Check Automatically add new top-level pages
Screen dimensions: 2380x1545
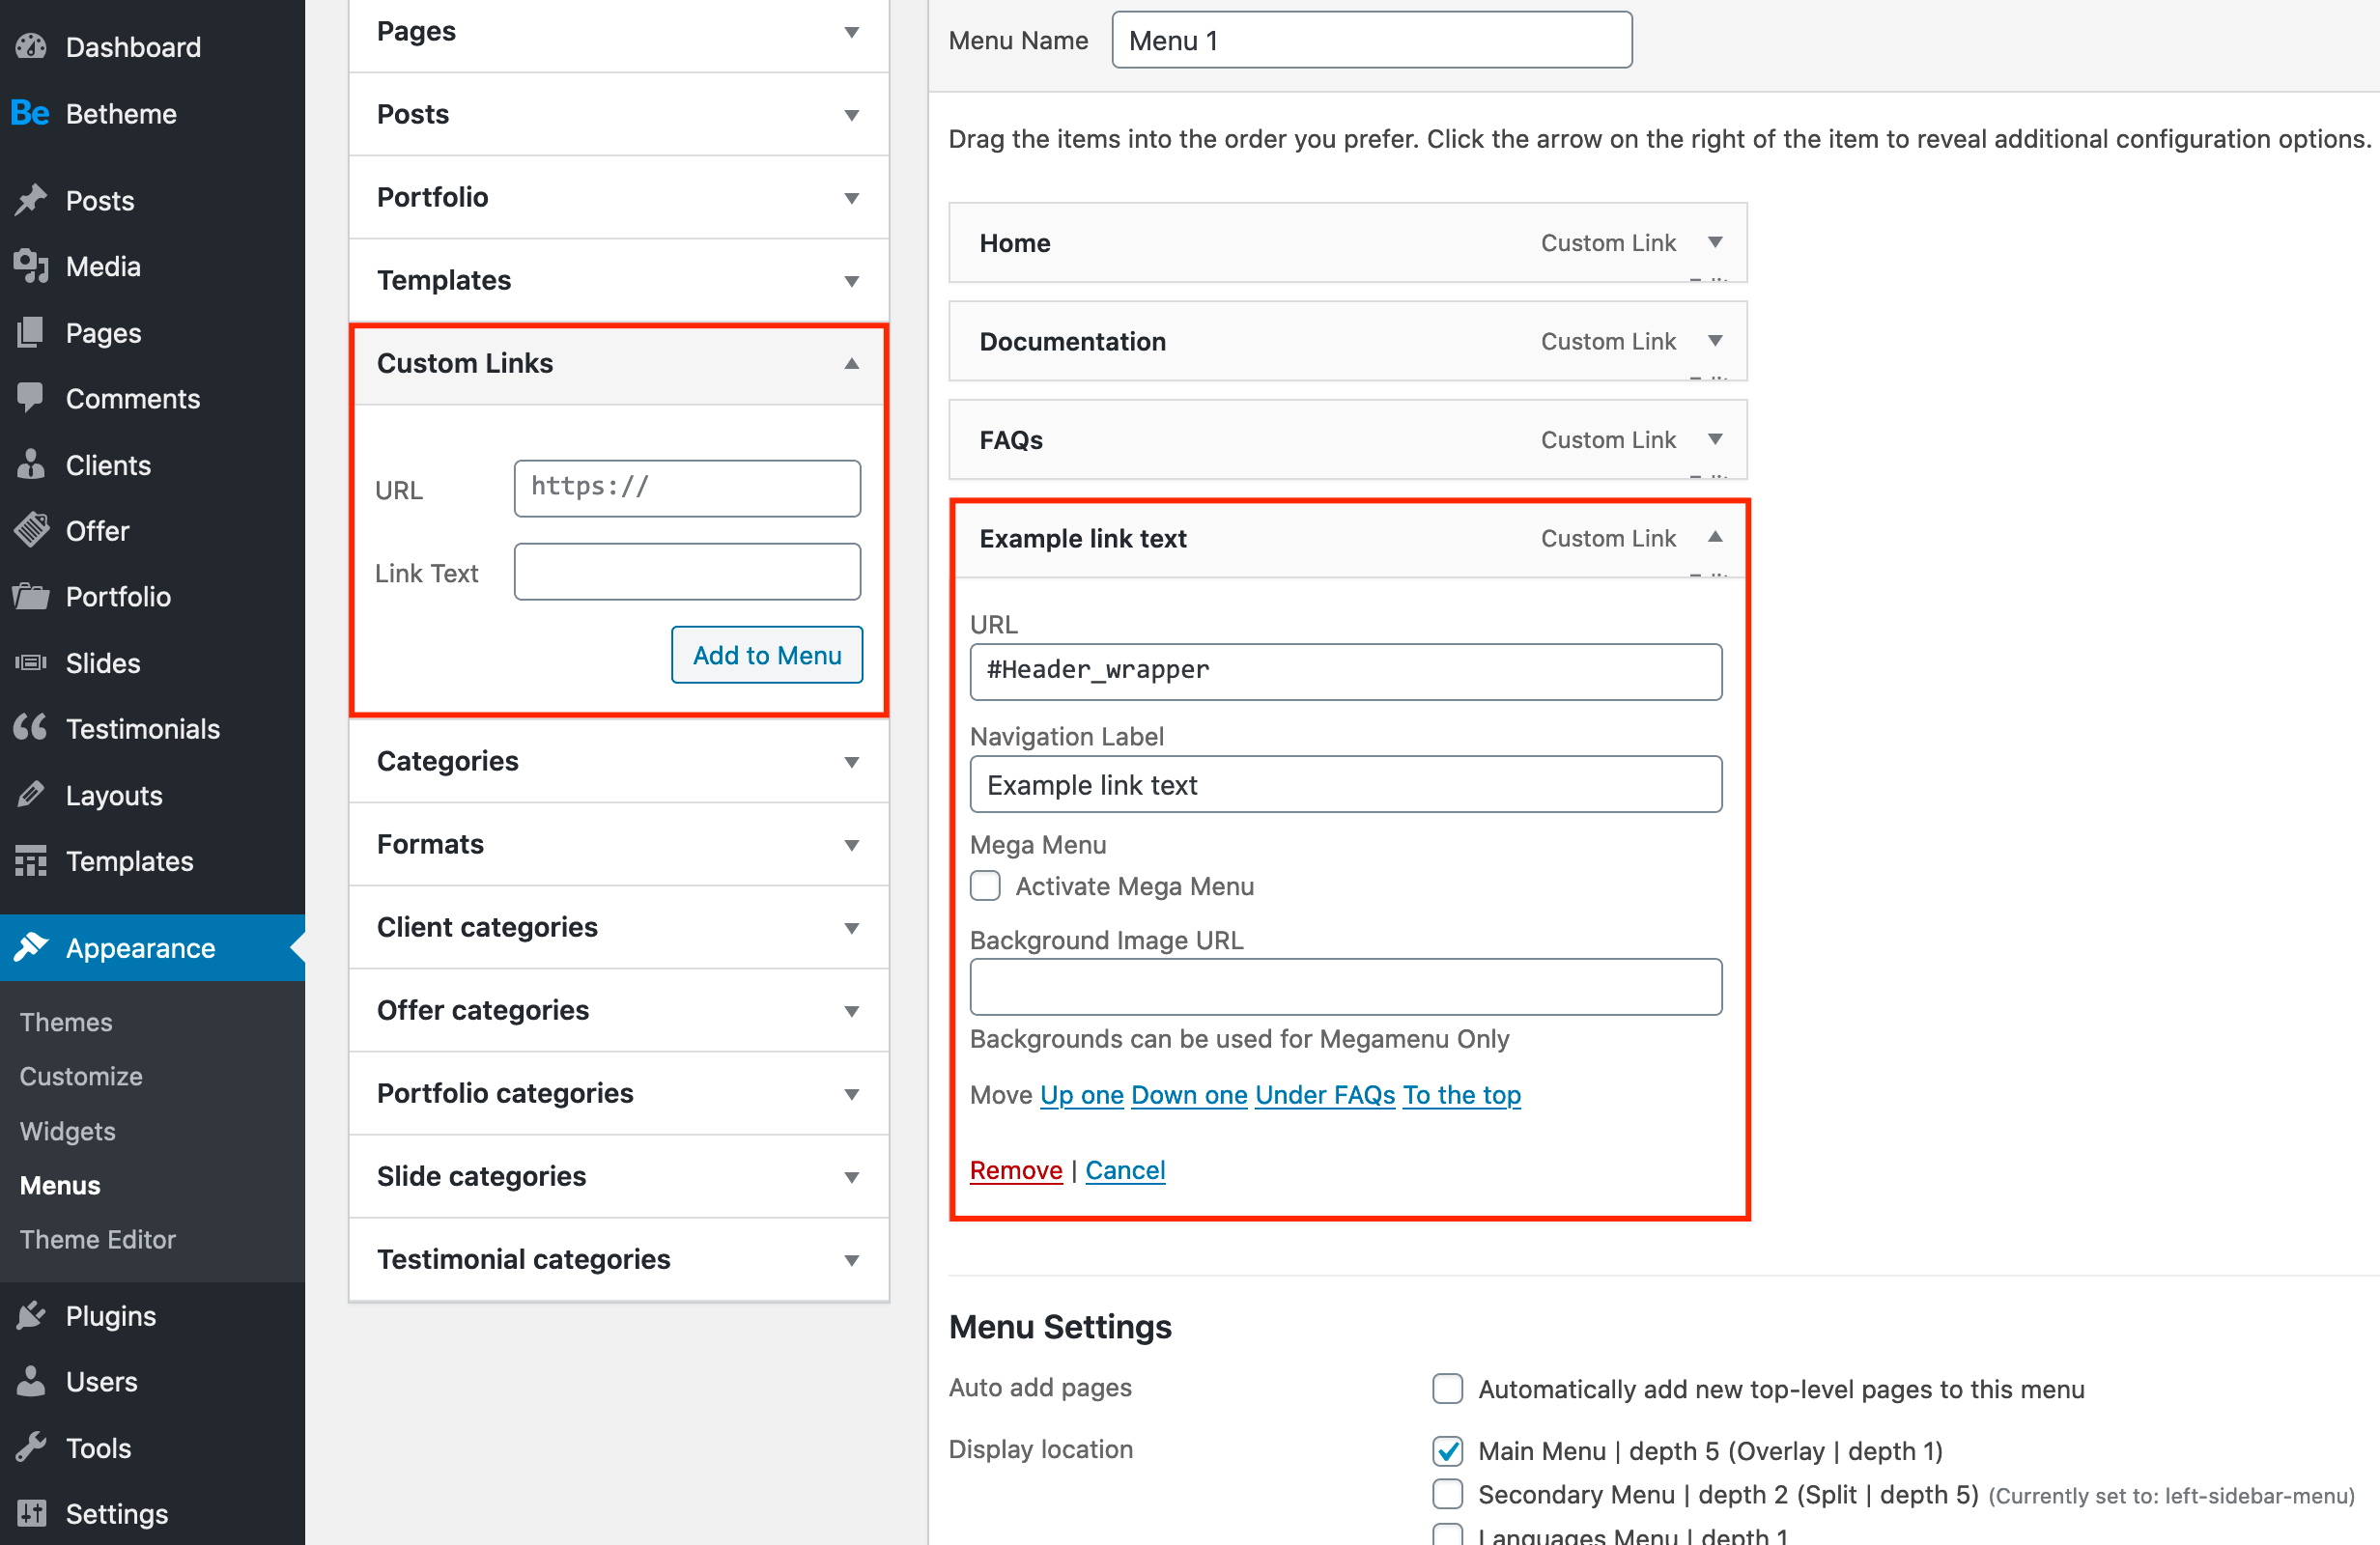coord(1447,1388)
